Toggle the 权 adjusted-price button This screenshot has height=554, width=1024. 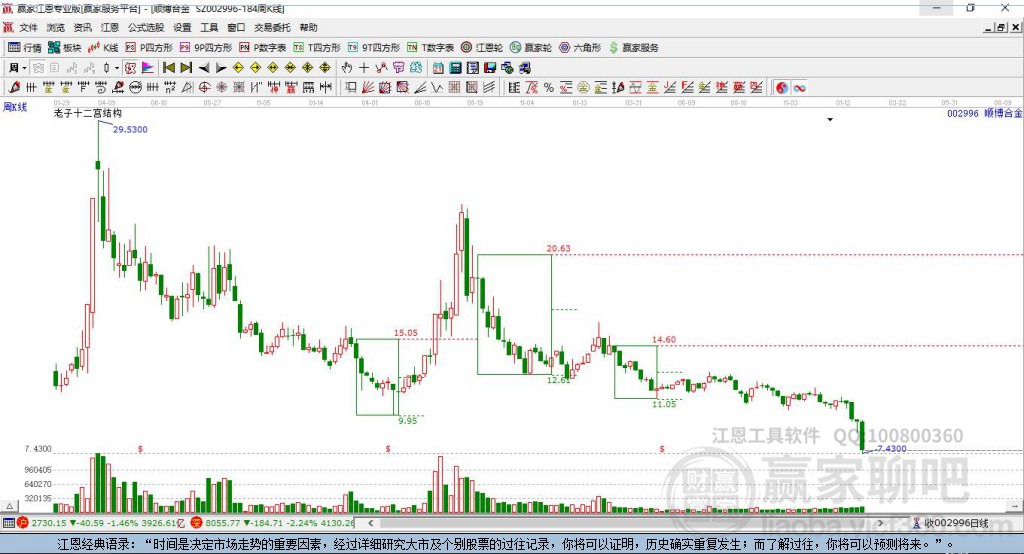click(130, 68)
